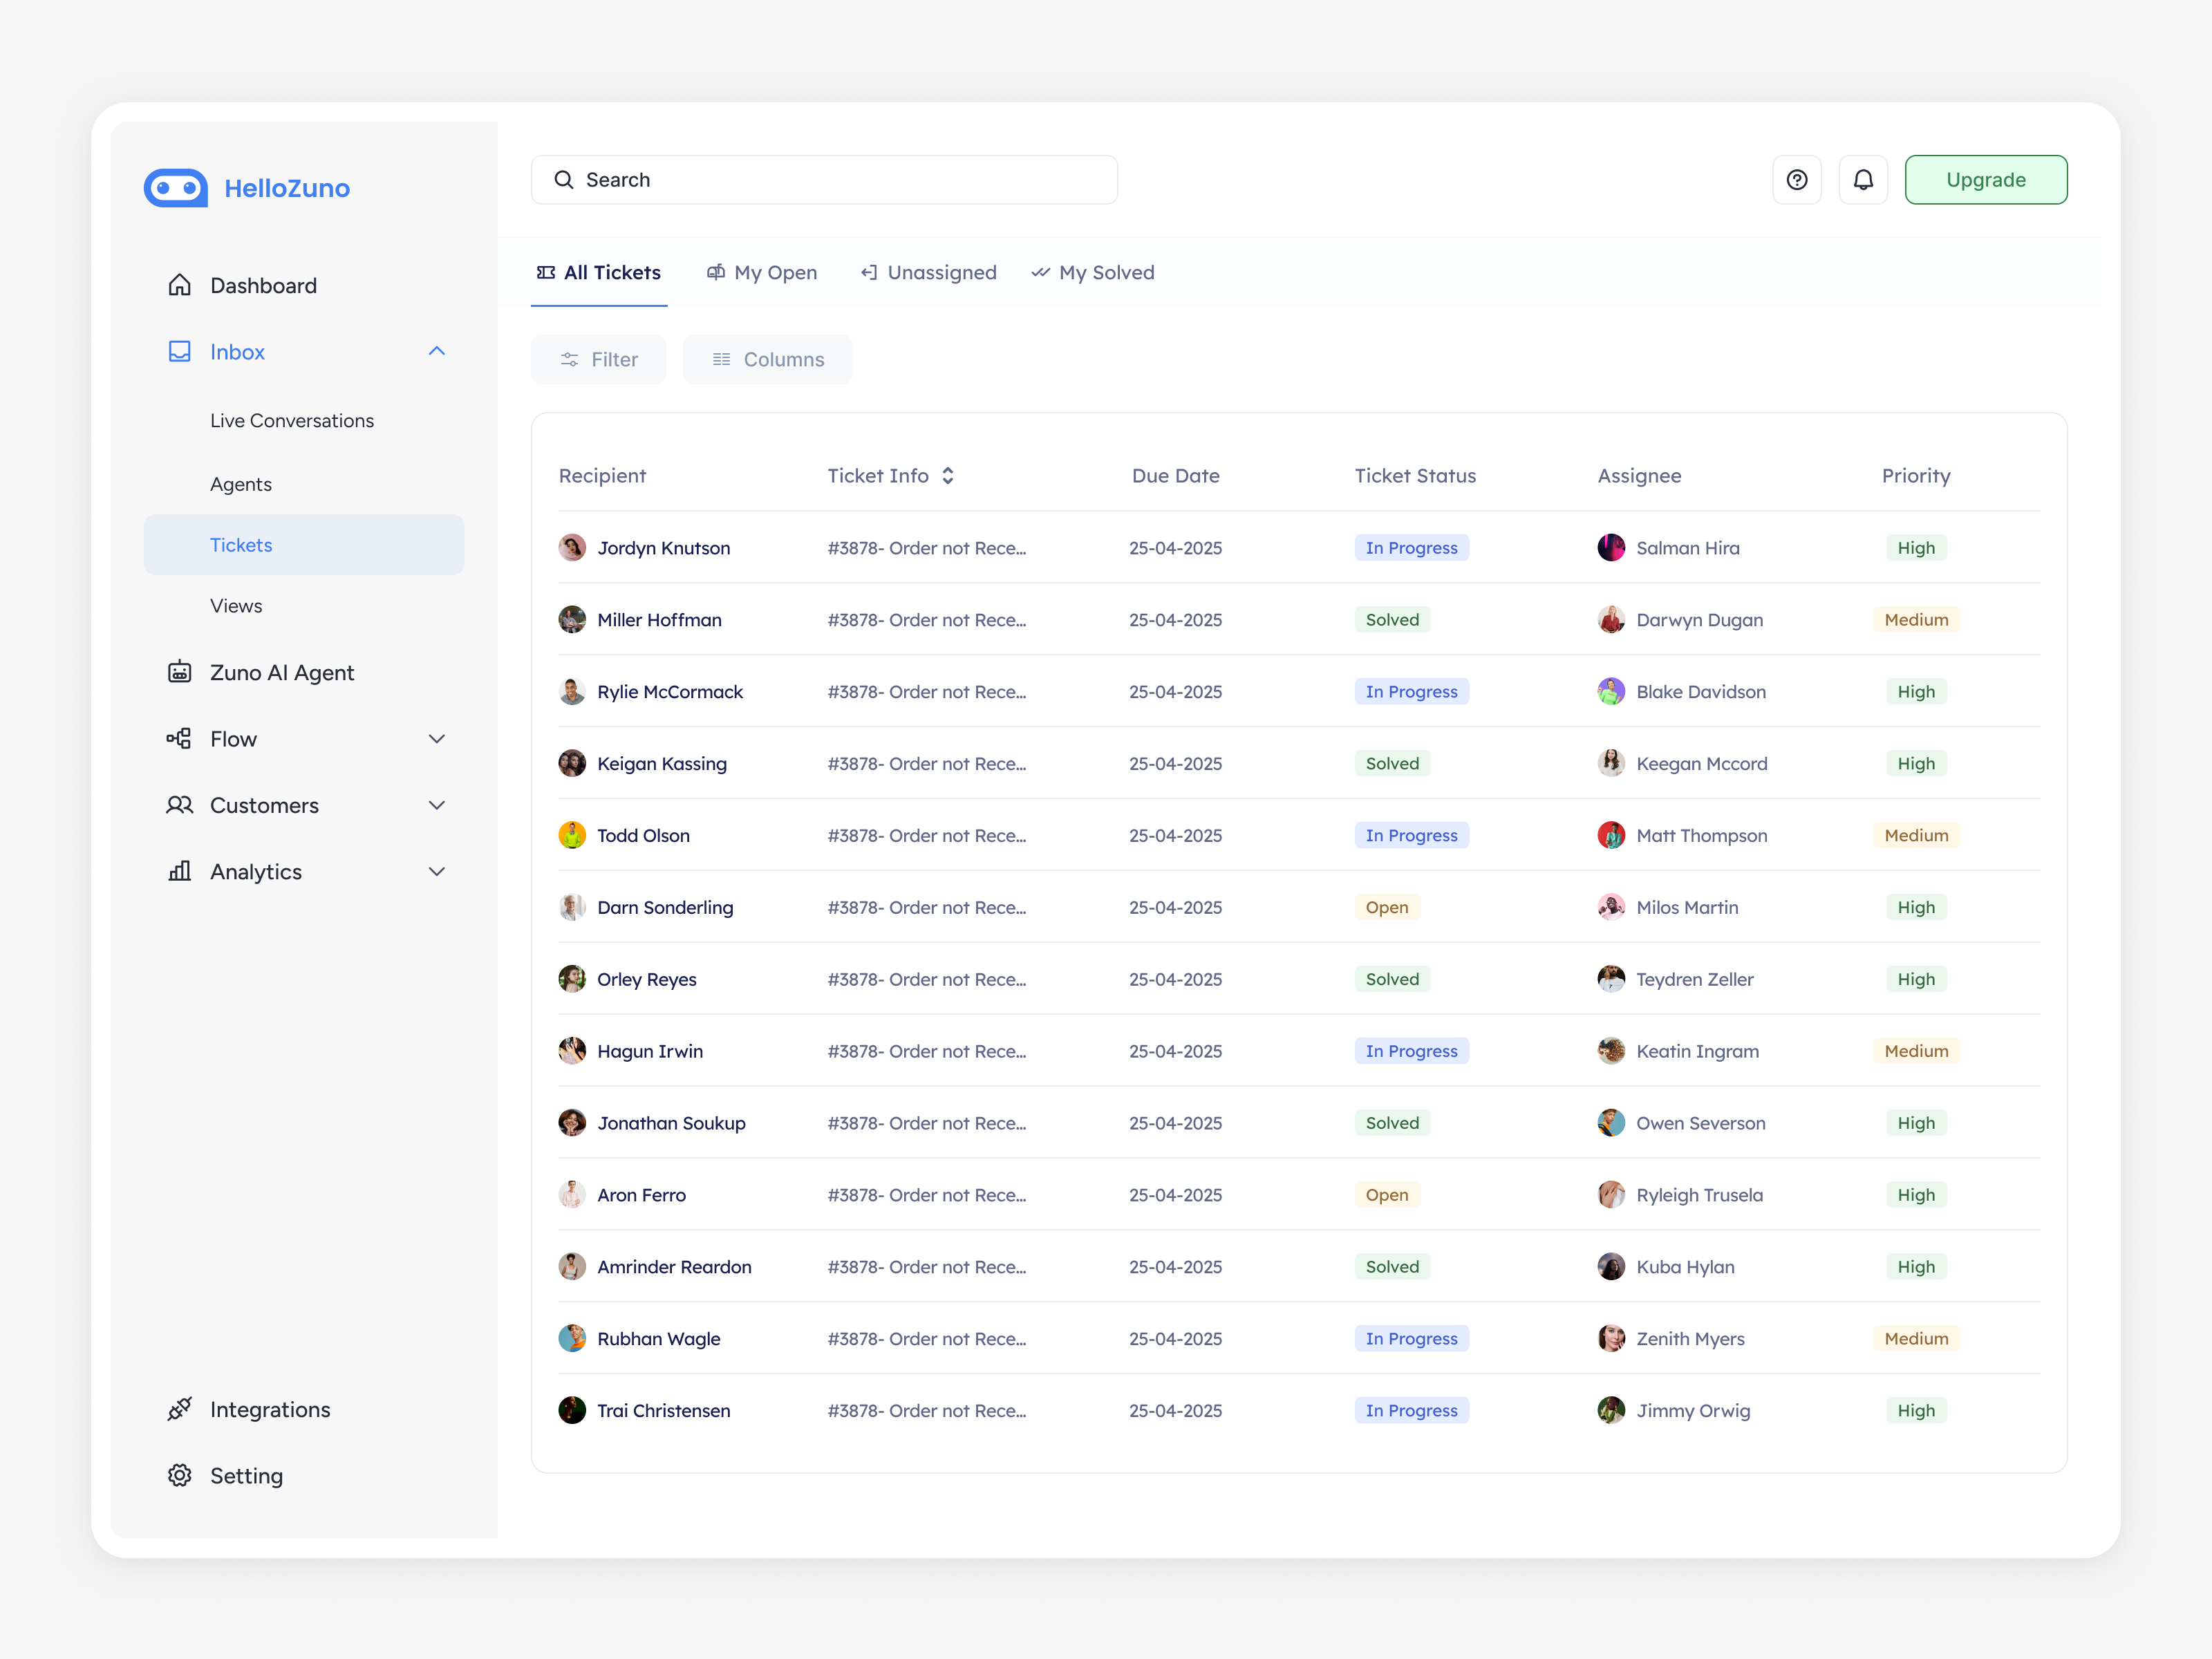Switch to the My Open tab
Image resolution: width=2212 pixels, height=1659 pixels.
click(x=762, y=273)
